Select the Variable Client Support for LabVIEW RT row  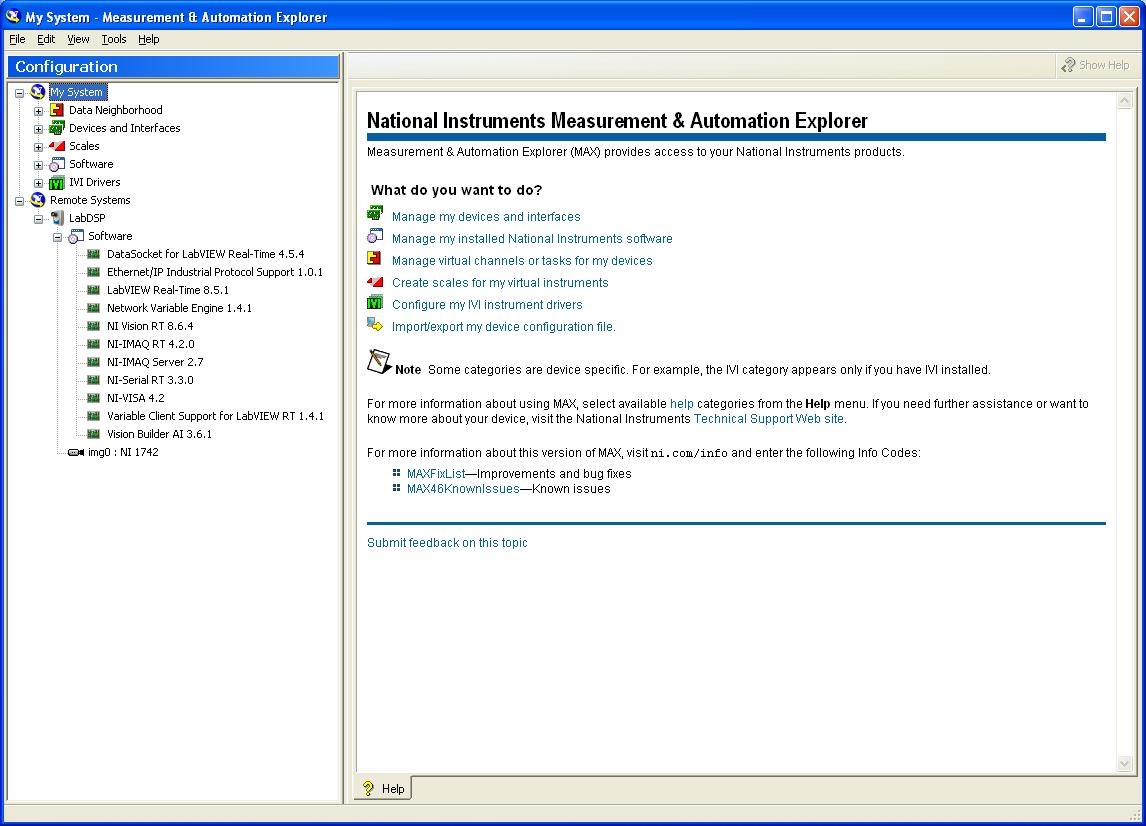pyautogui.click(x=215, y=416)
